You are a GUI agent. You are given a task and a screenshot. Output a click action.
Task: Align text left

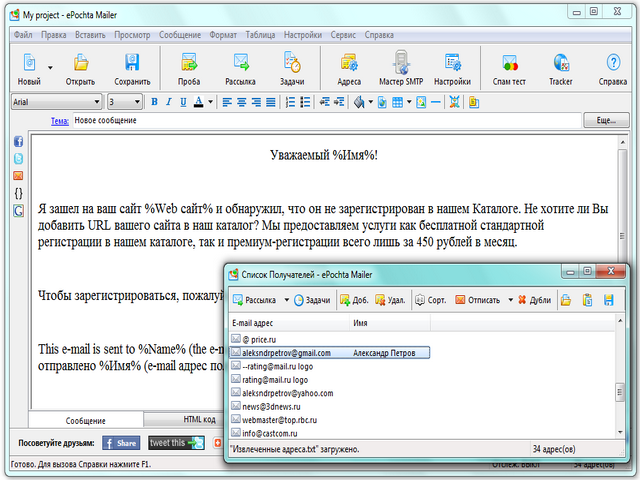coord(227,102)
